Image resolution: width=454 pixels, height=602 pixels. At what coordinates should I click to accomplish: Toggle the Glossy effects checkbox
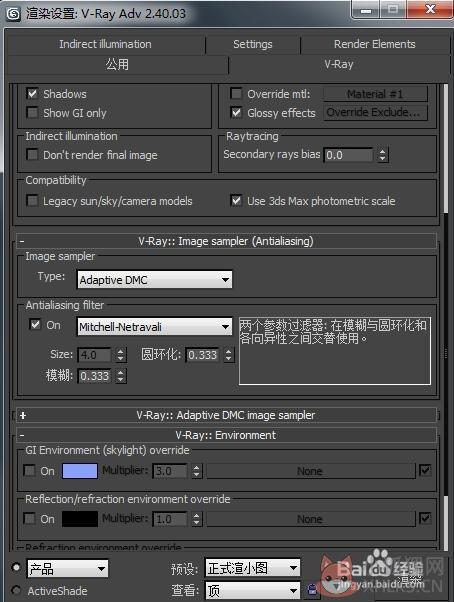[236, 112]
